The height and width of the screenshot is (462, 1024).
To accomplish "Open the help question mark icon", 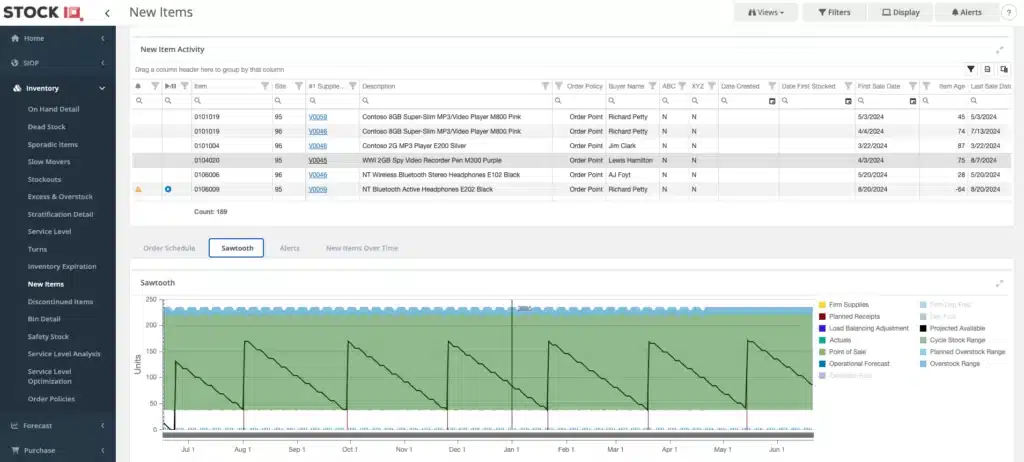I will pyautogui.click(x=1008, y=13).
